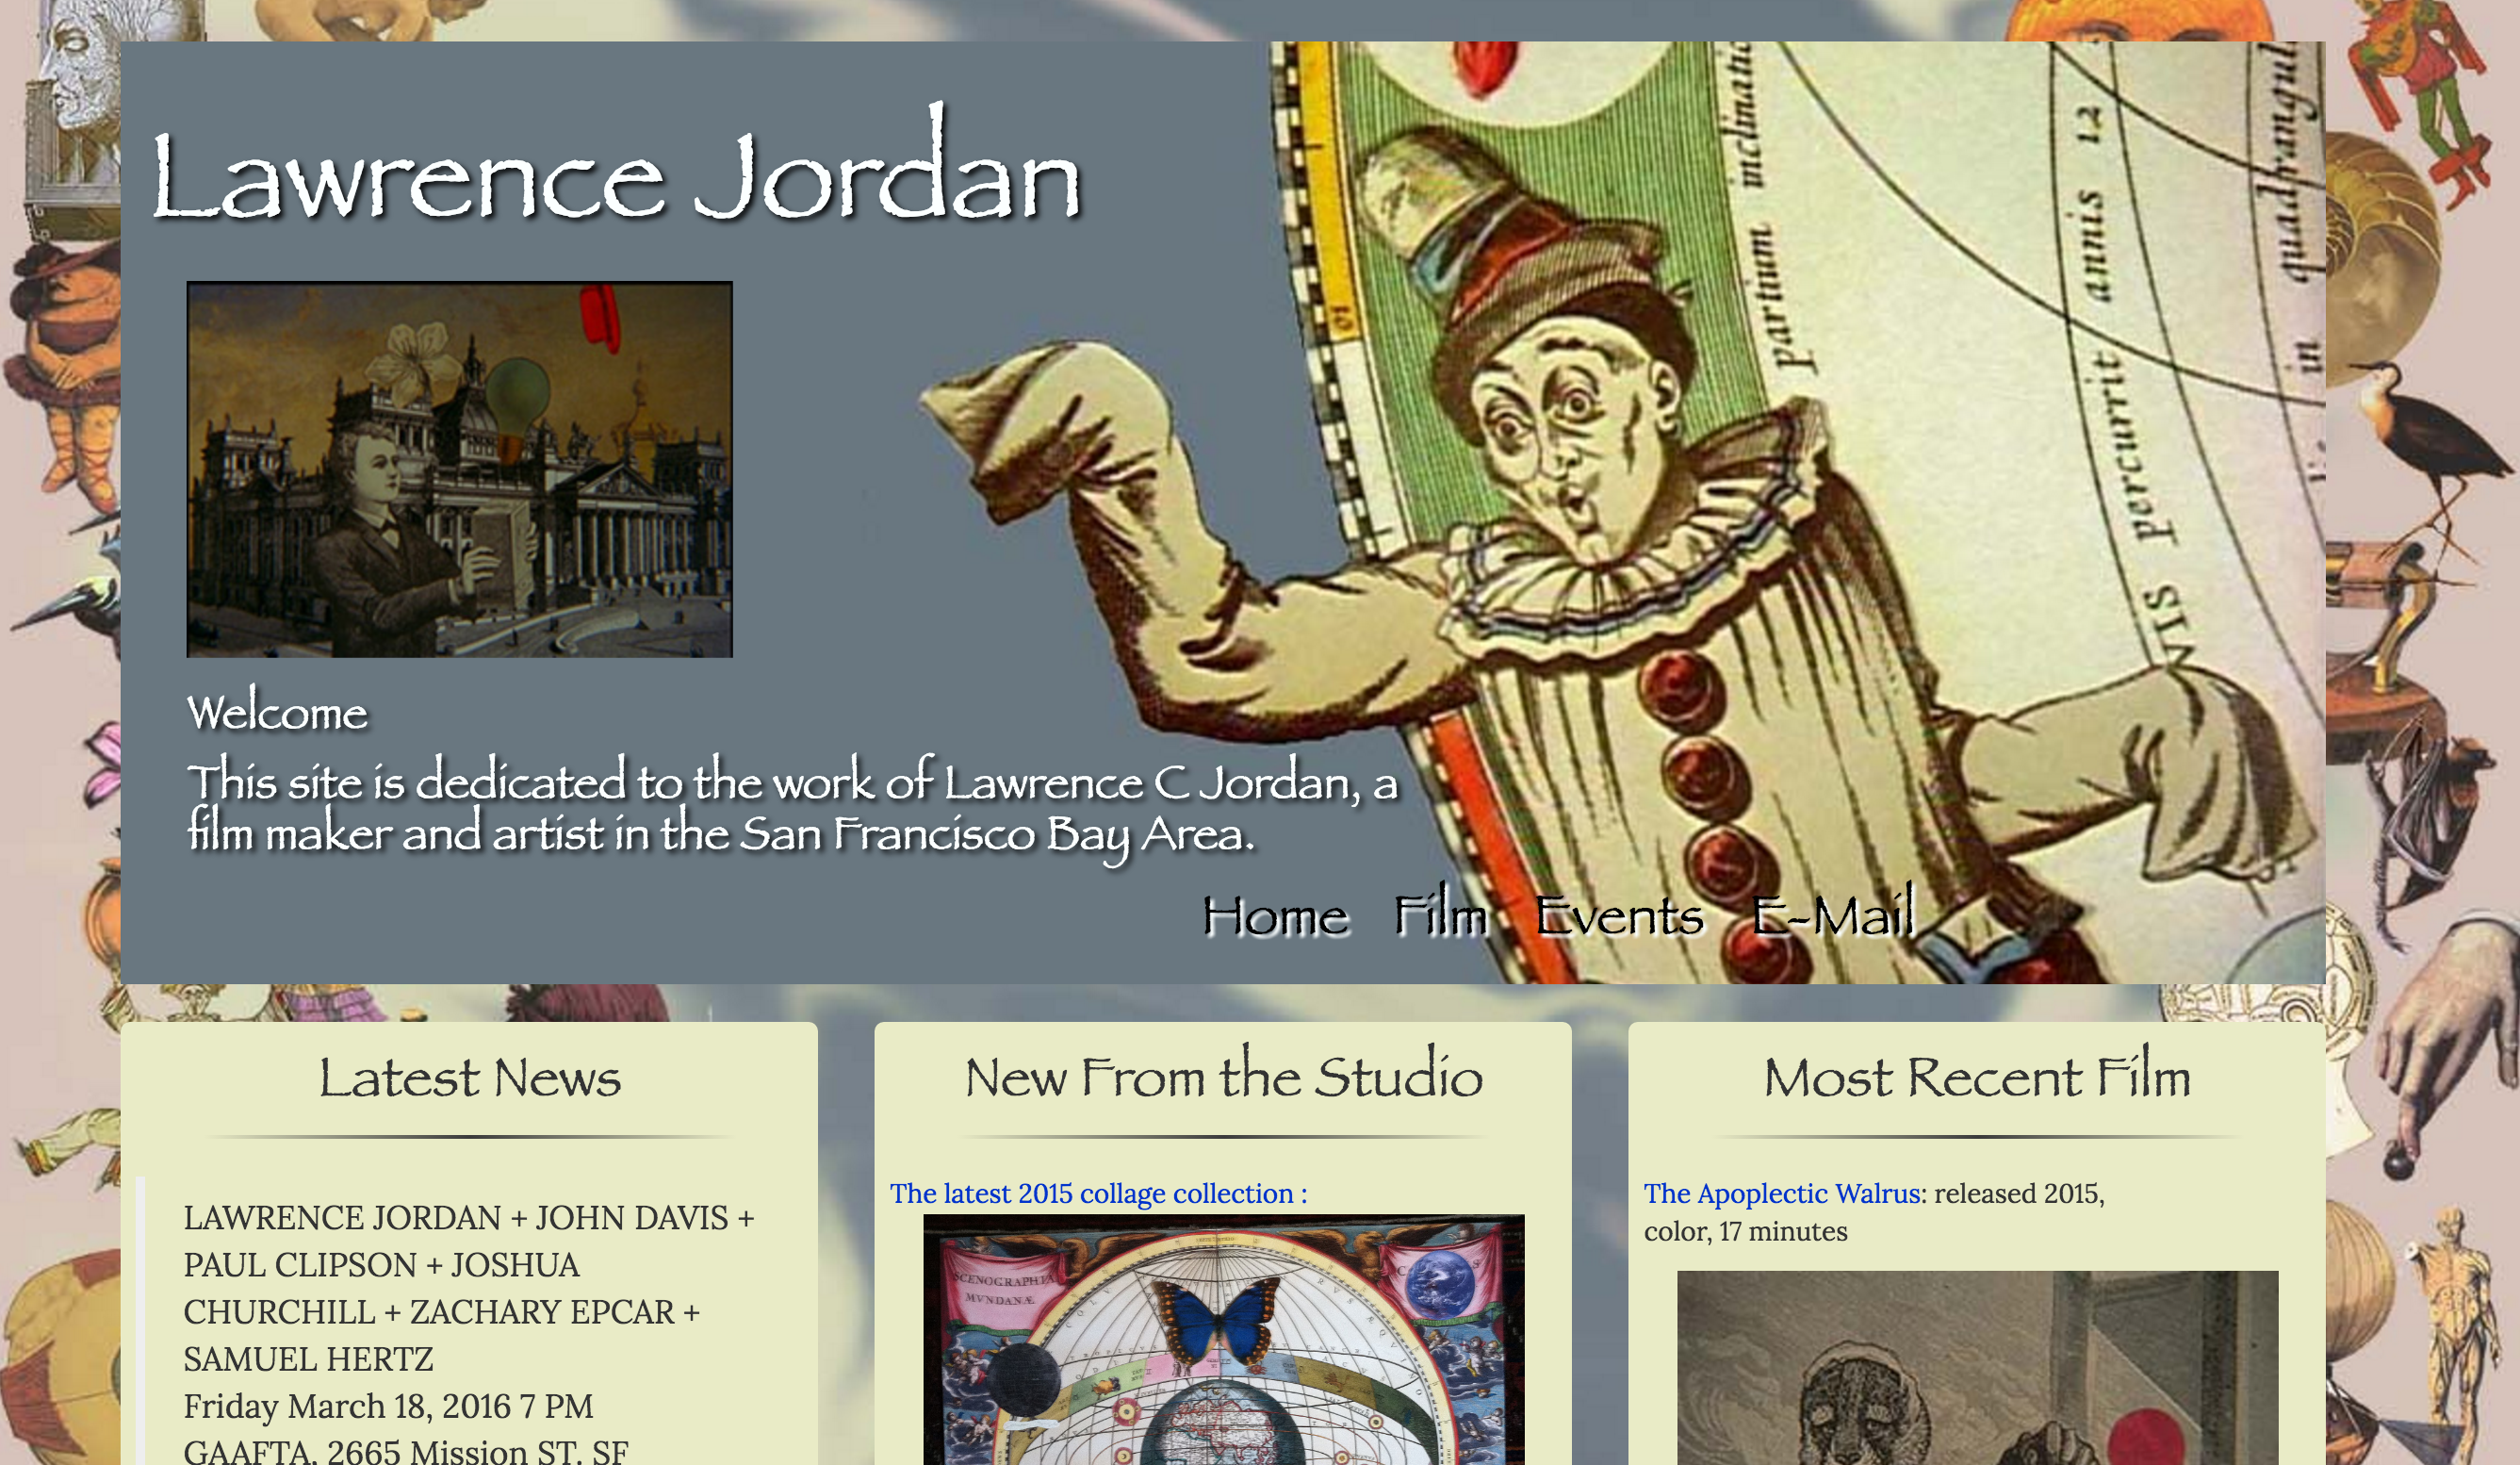Click the 'color, 17 minutes' film description

(x=1745, y=1231)
